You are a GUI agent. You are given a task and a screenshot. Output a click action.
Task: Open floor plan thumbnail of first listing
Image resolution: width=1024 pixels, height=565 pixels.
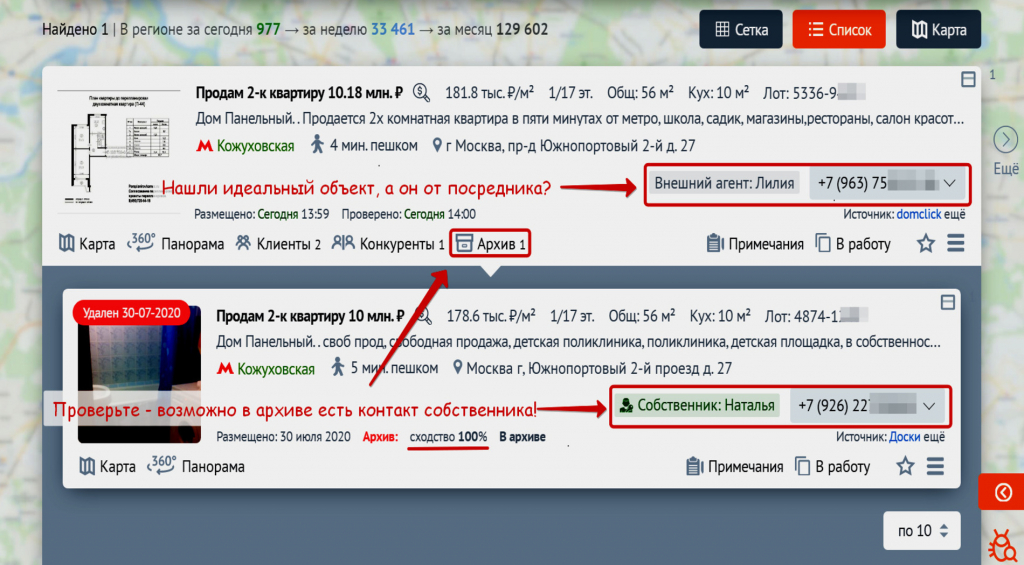pos(119,151)
